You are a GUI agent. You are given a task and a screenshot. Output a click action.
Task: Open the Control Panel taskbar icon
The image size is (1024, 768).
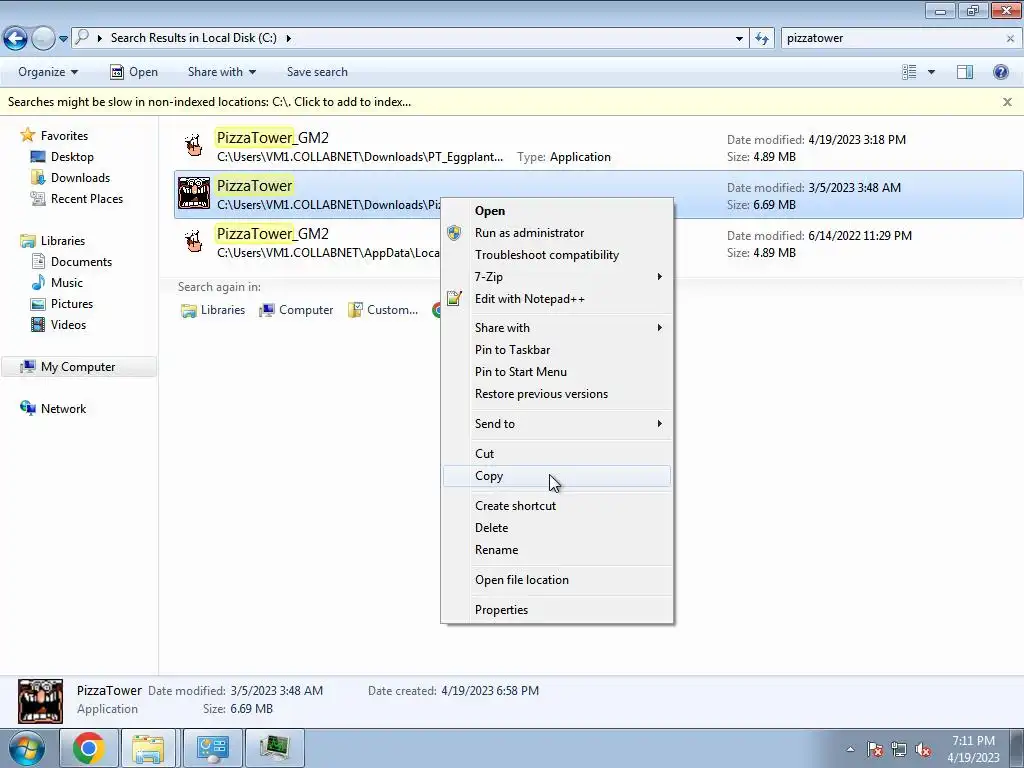[212, 748]
